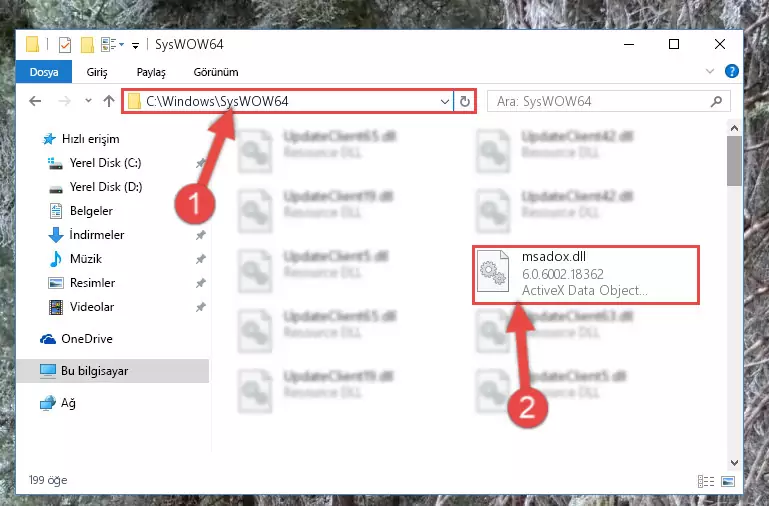Expand the address bar history dropdown

[444, 101]
